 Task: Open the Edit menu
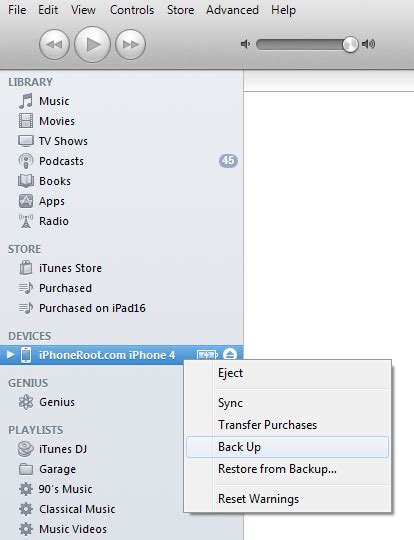point(48,10)
